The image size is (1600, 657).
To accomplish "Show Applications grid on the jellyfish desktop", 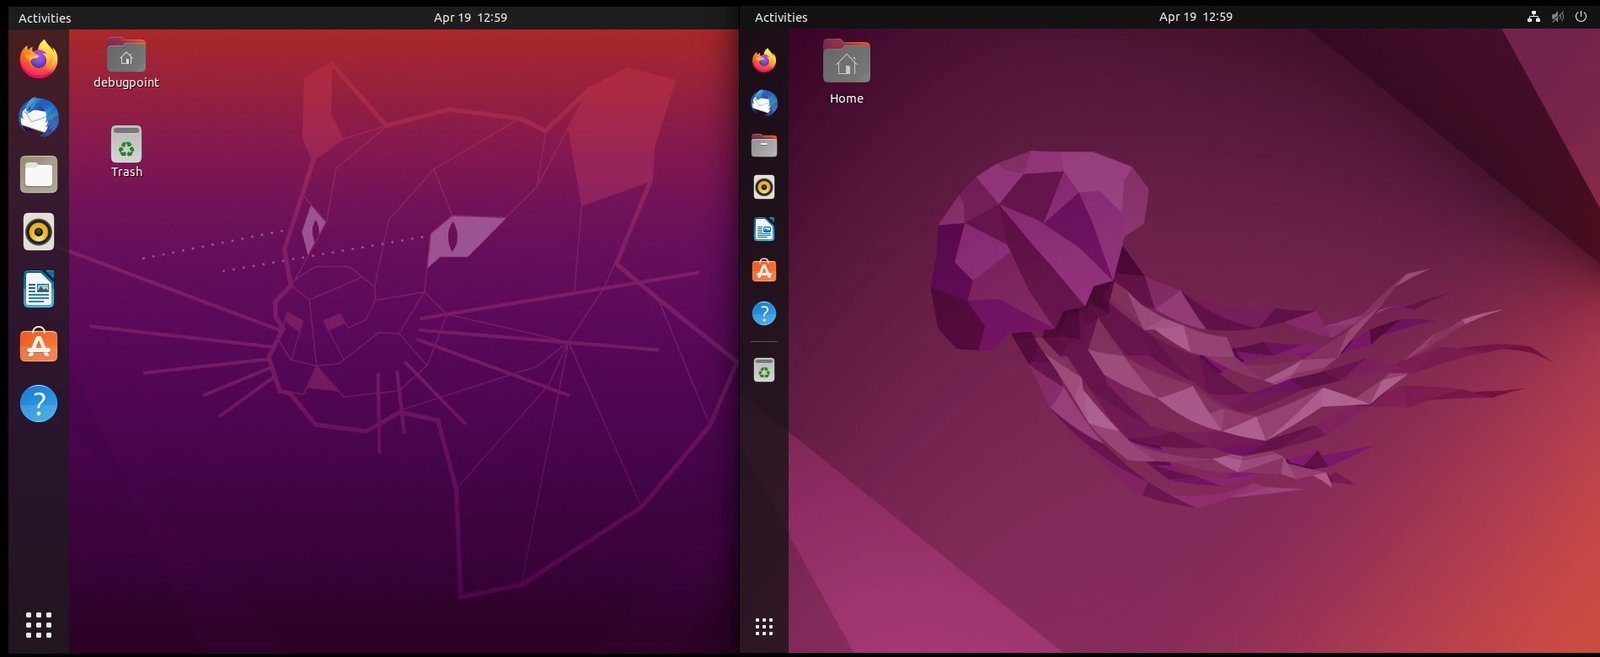I will tap(764, 627).
